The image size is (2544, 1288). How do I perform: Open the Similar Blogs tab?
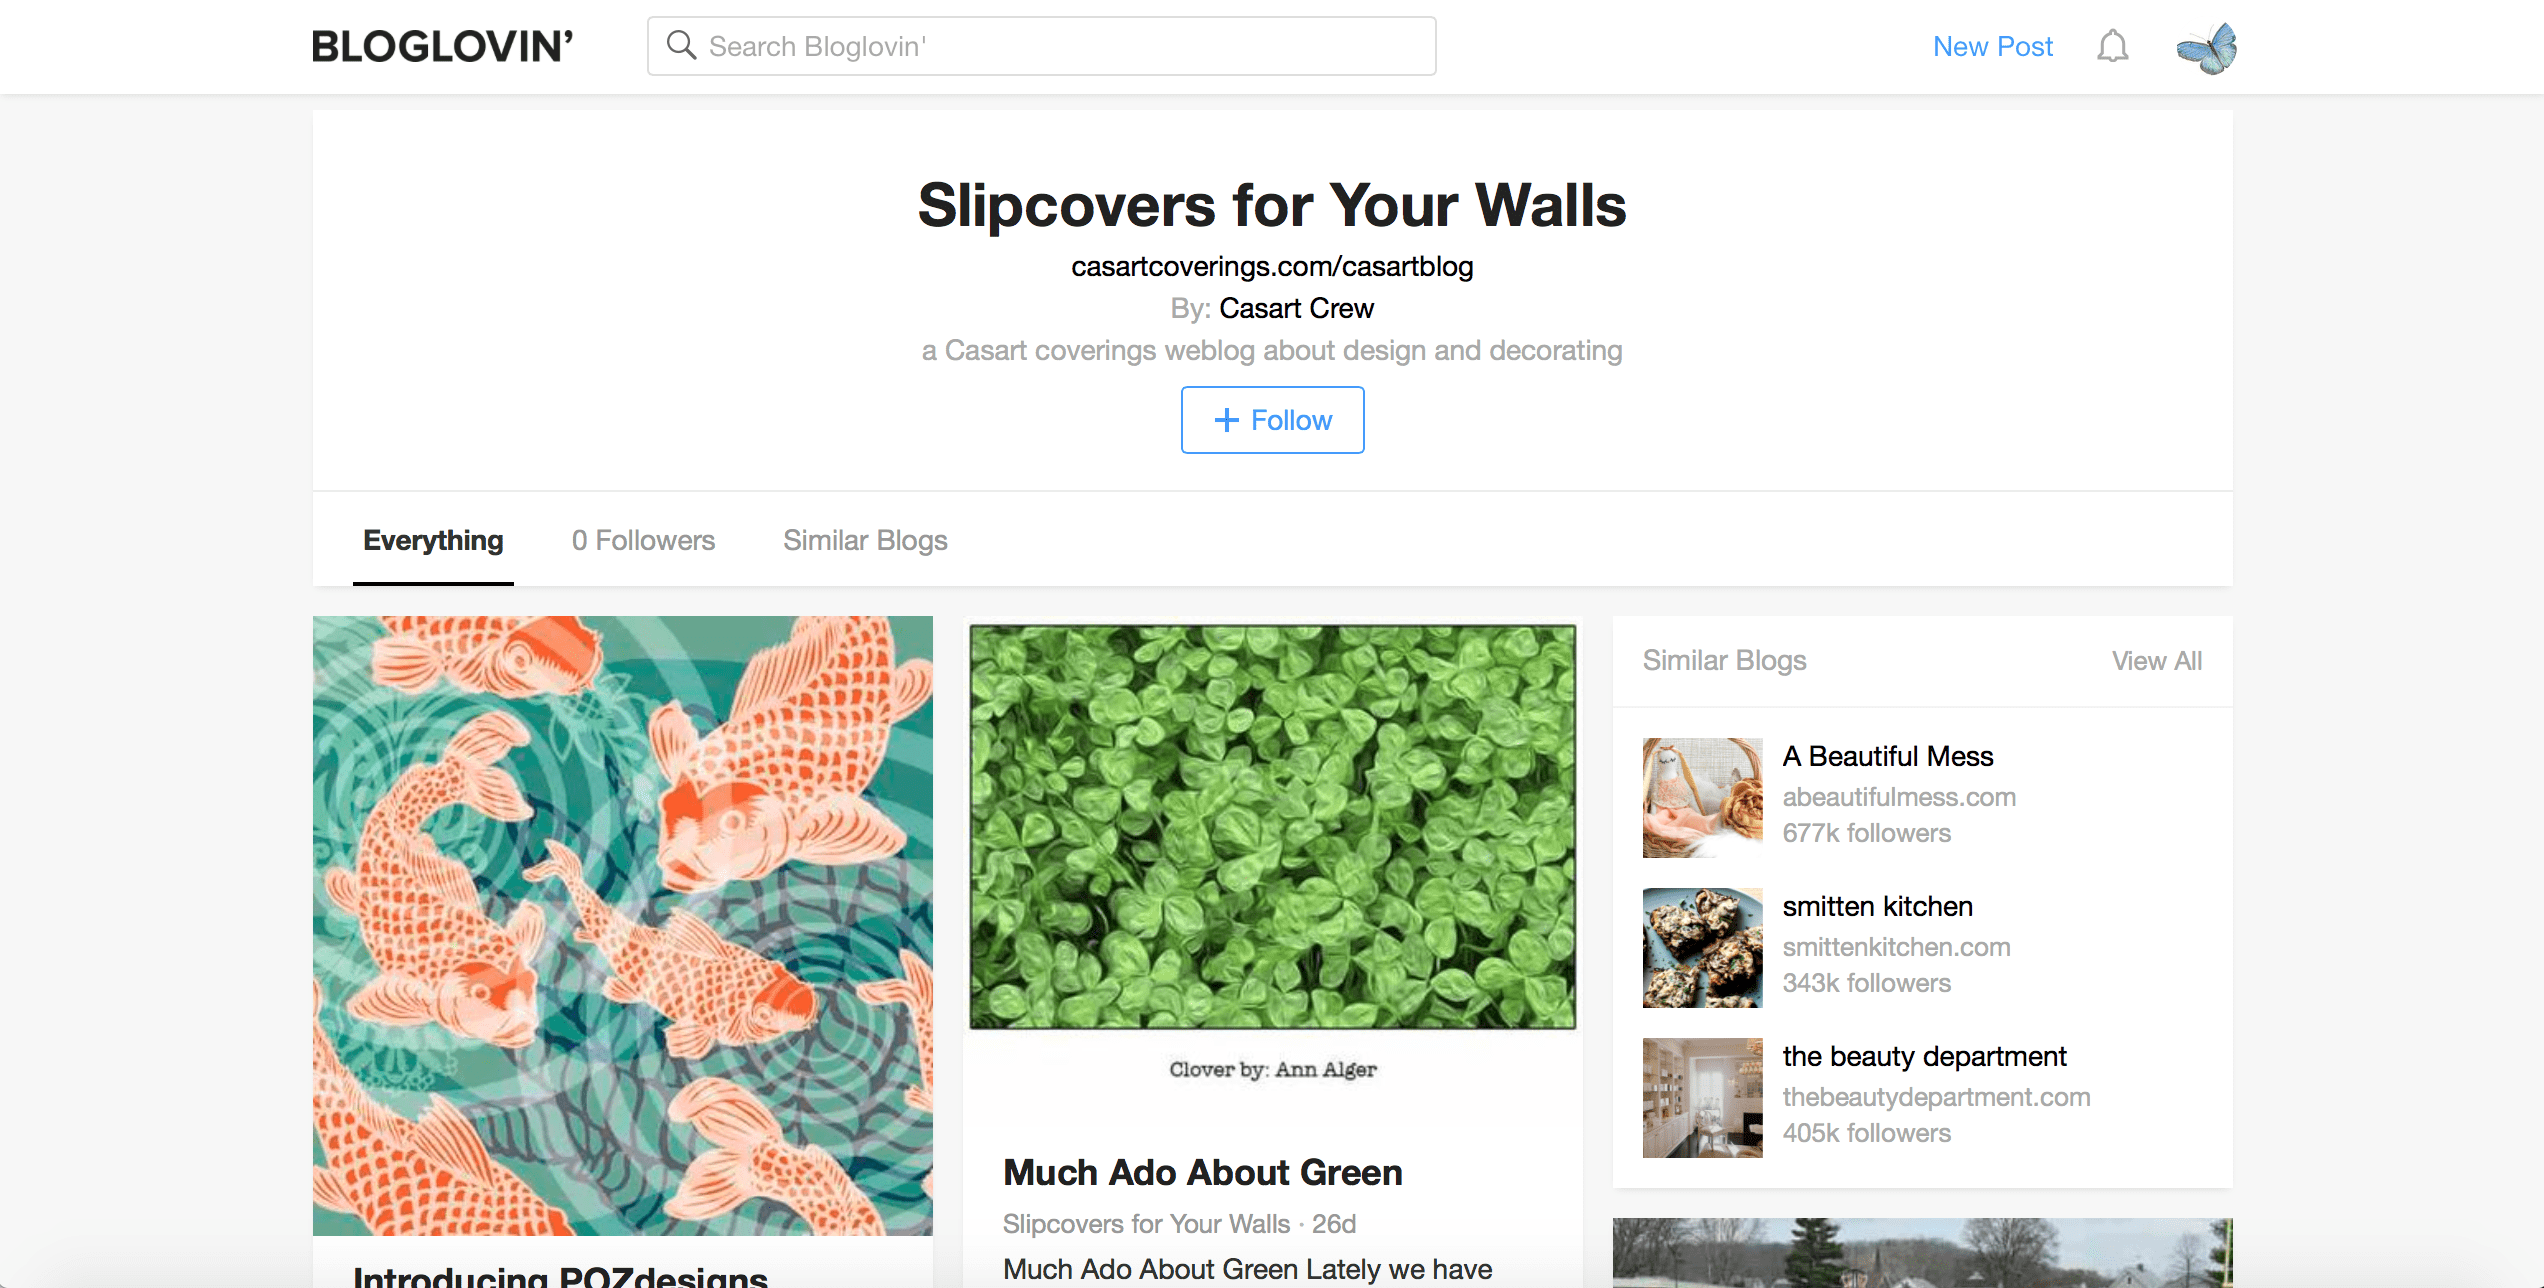[x=865, y=540]
